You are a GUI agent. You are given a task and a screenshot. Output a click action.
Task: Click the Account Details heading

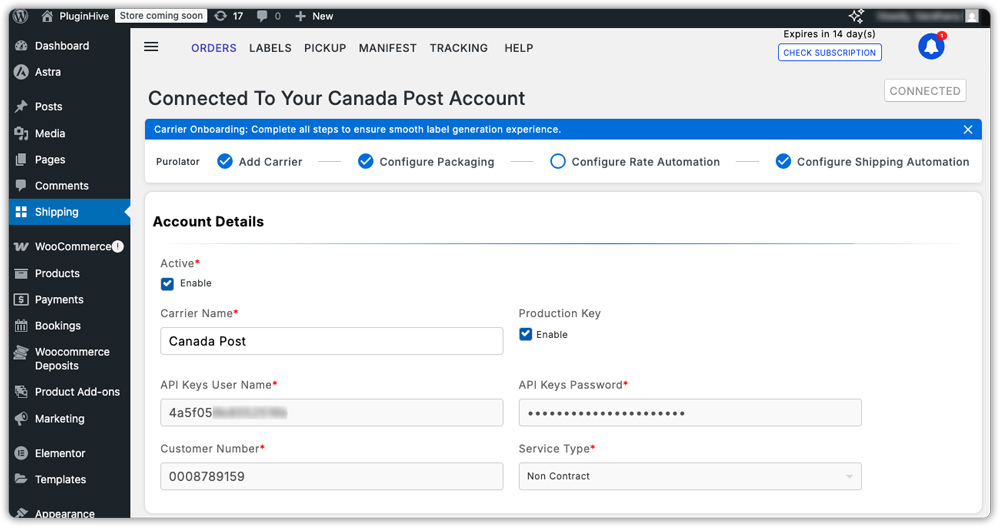point(208,221)
